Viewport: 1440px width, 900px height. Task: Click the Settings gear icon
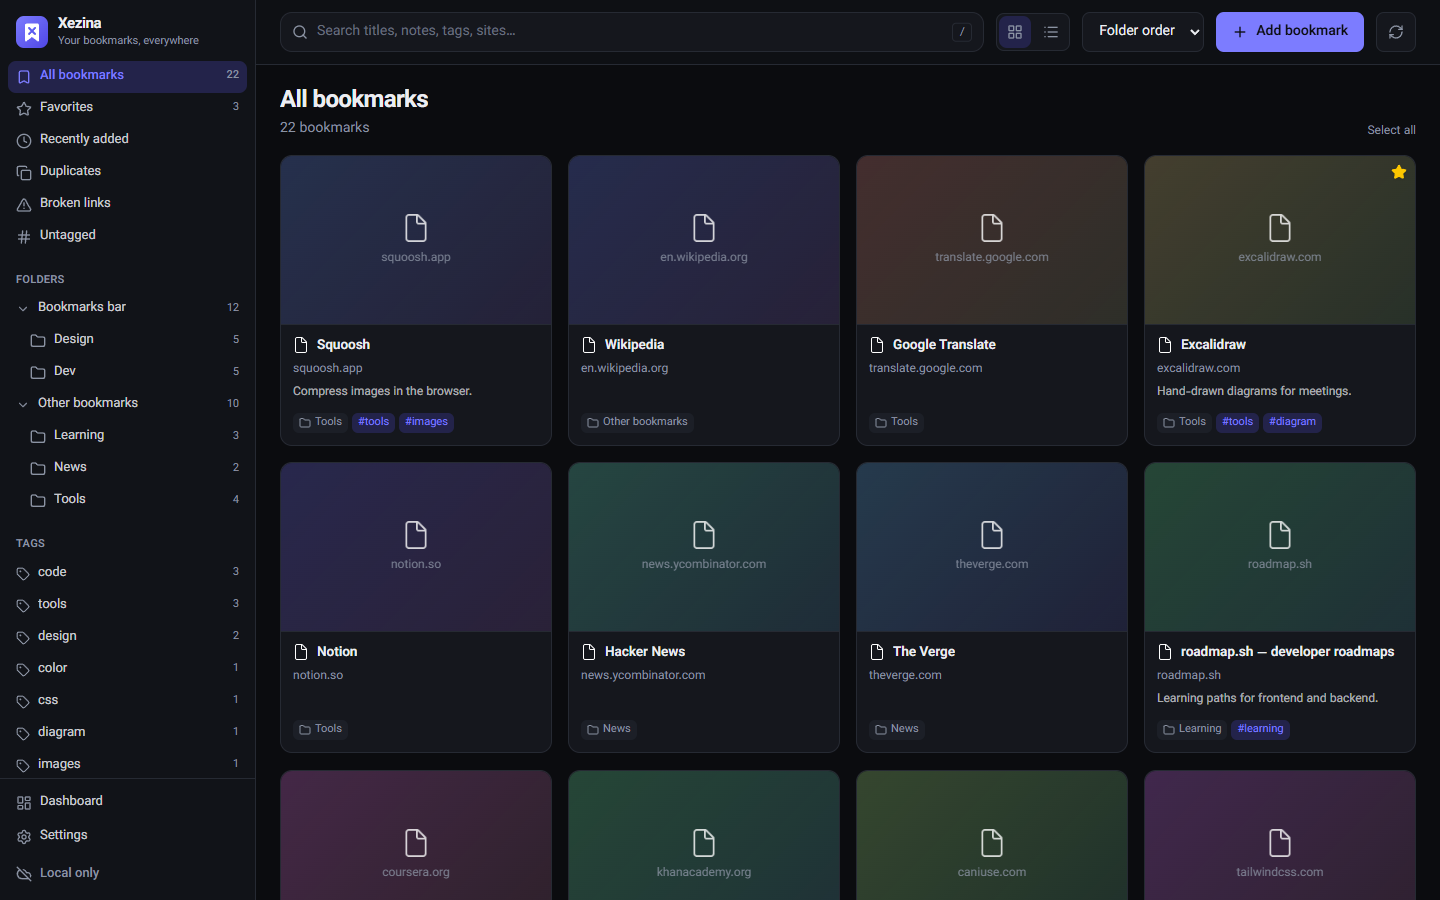tap(24, 836)
